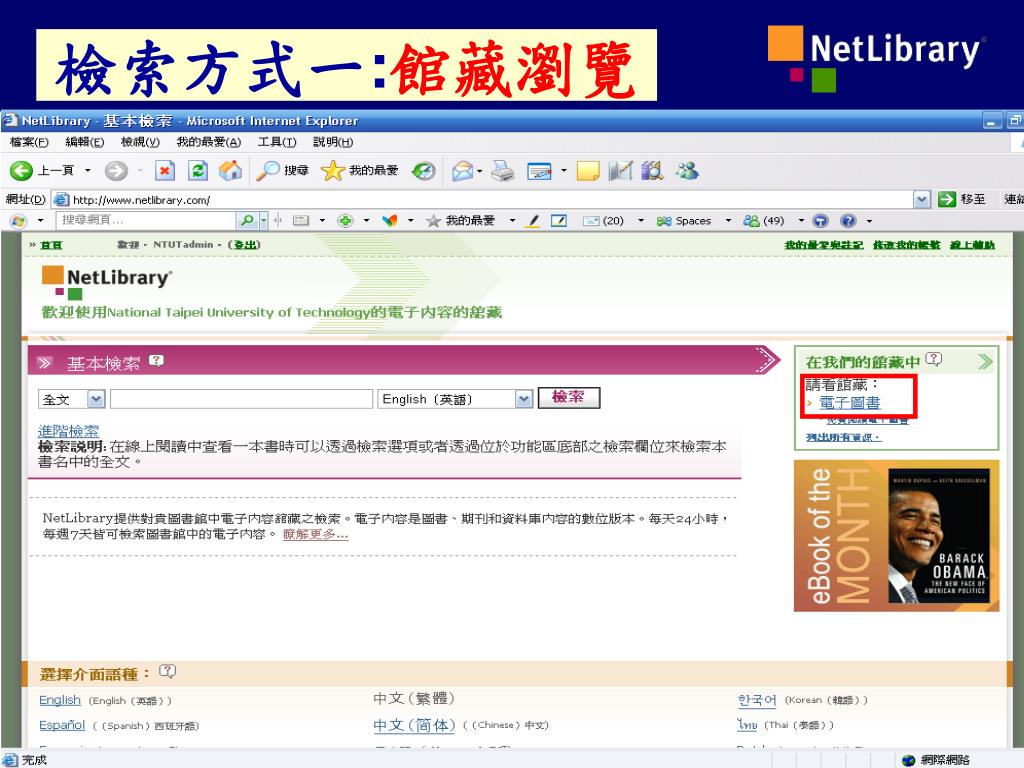This screenshot has height=768, width=1024.
Task: Click the highlighter pen icon in Live toolbar
Action: tap(533, 221)
